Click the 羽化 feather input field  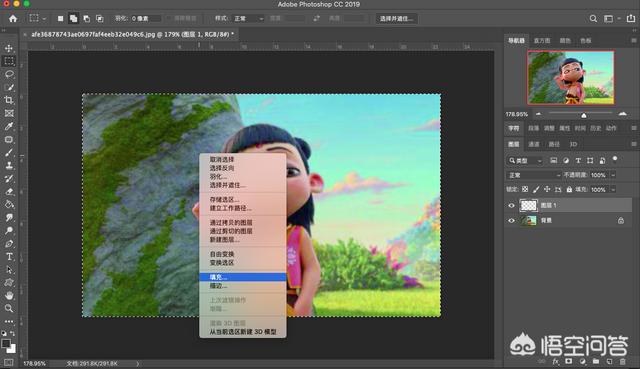tap(145, 18)
